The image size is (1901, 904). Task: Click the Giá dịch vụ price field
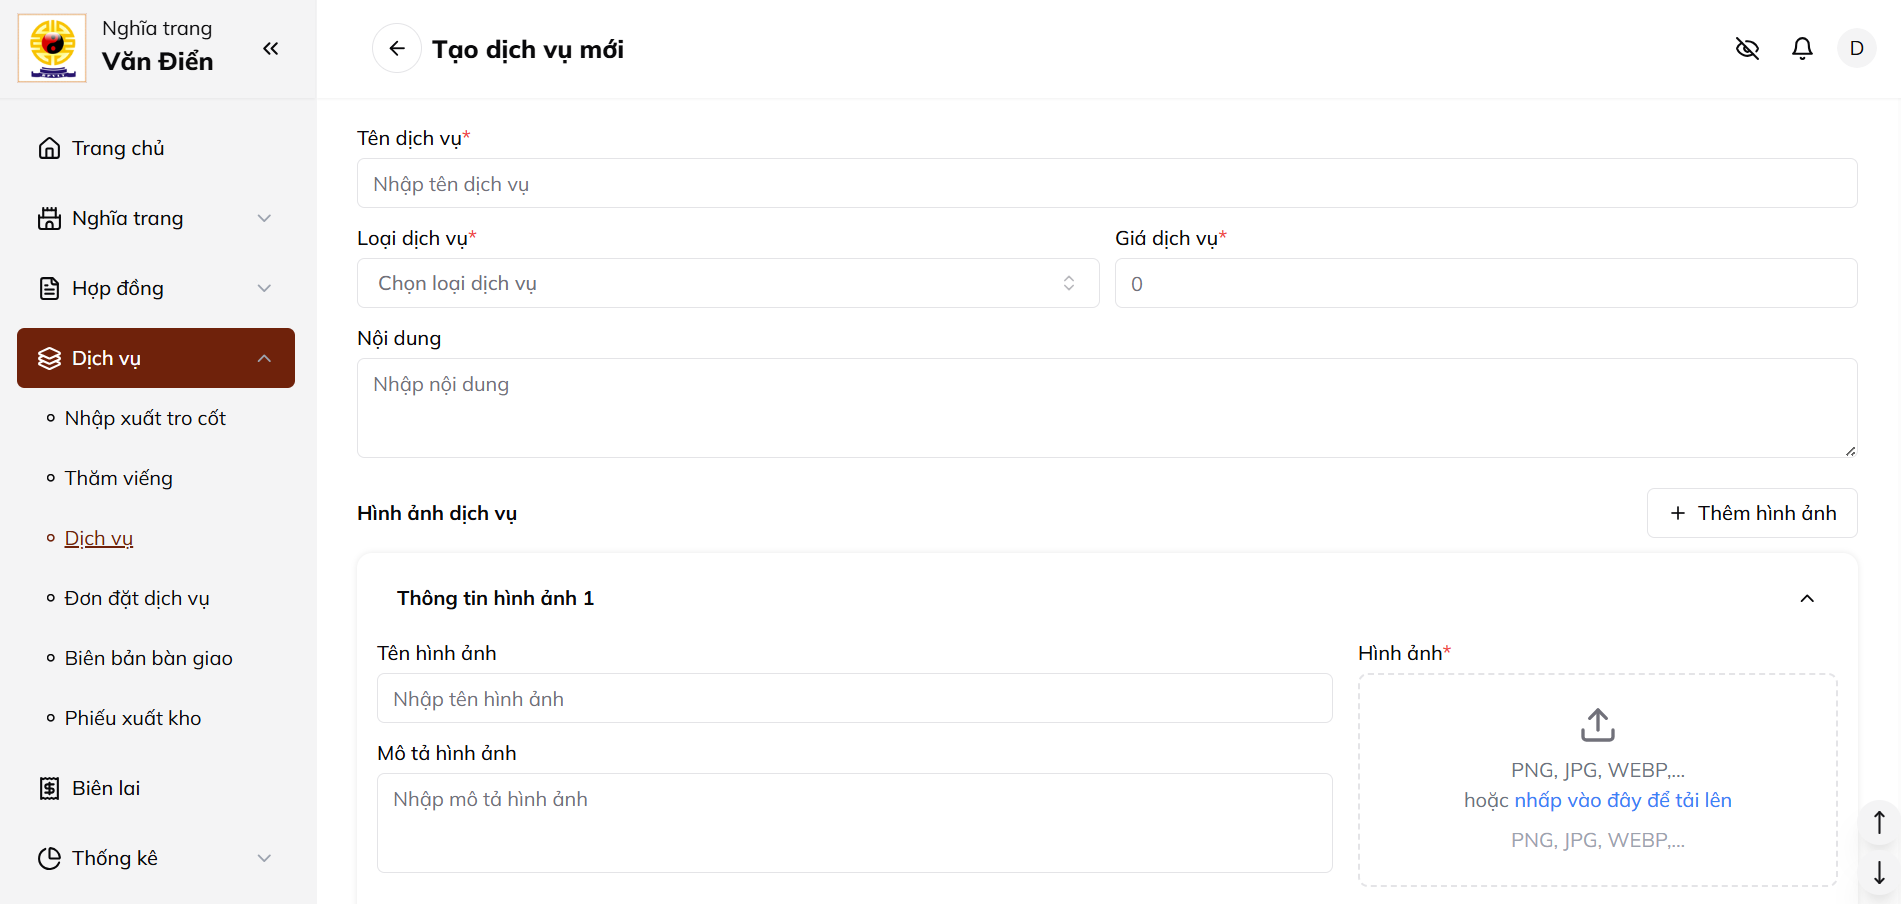coord(1485,284)
